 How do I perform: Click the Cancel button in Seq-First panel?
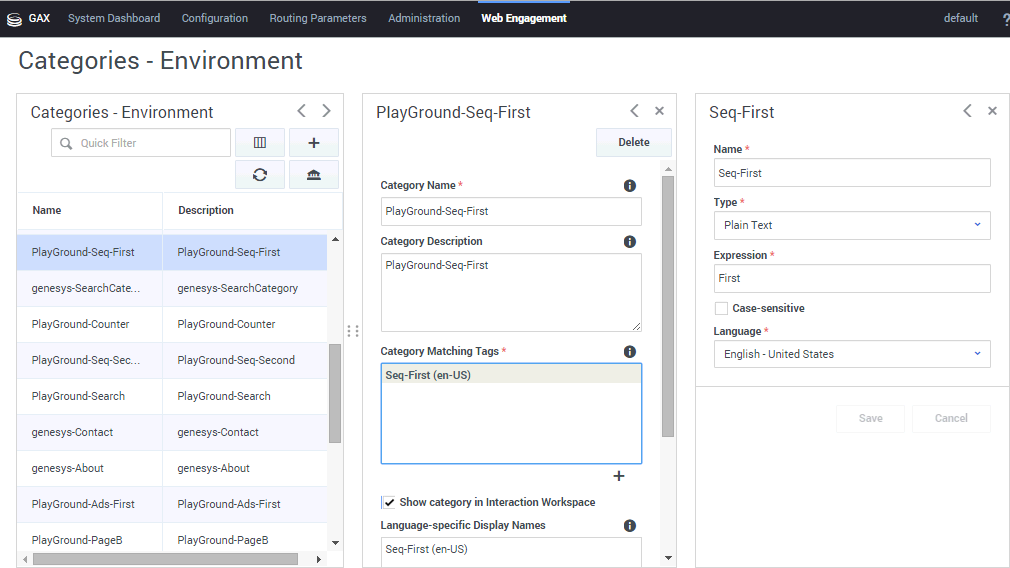click(x=951, y=419)
